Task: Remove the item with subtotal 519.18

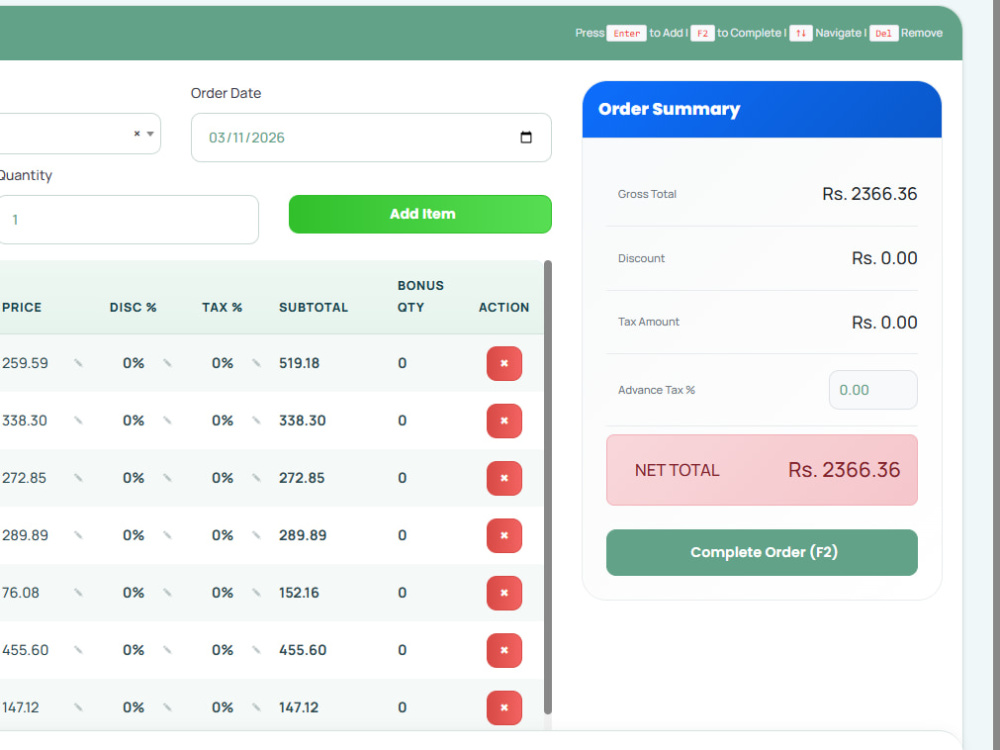Action: coord(504,364)
